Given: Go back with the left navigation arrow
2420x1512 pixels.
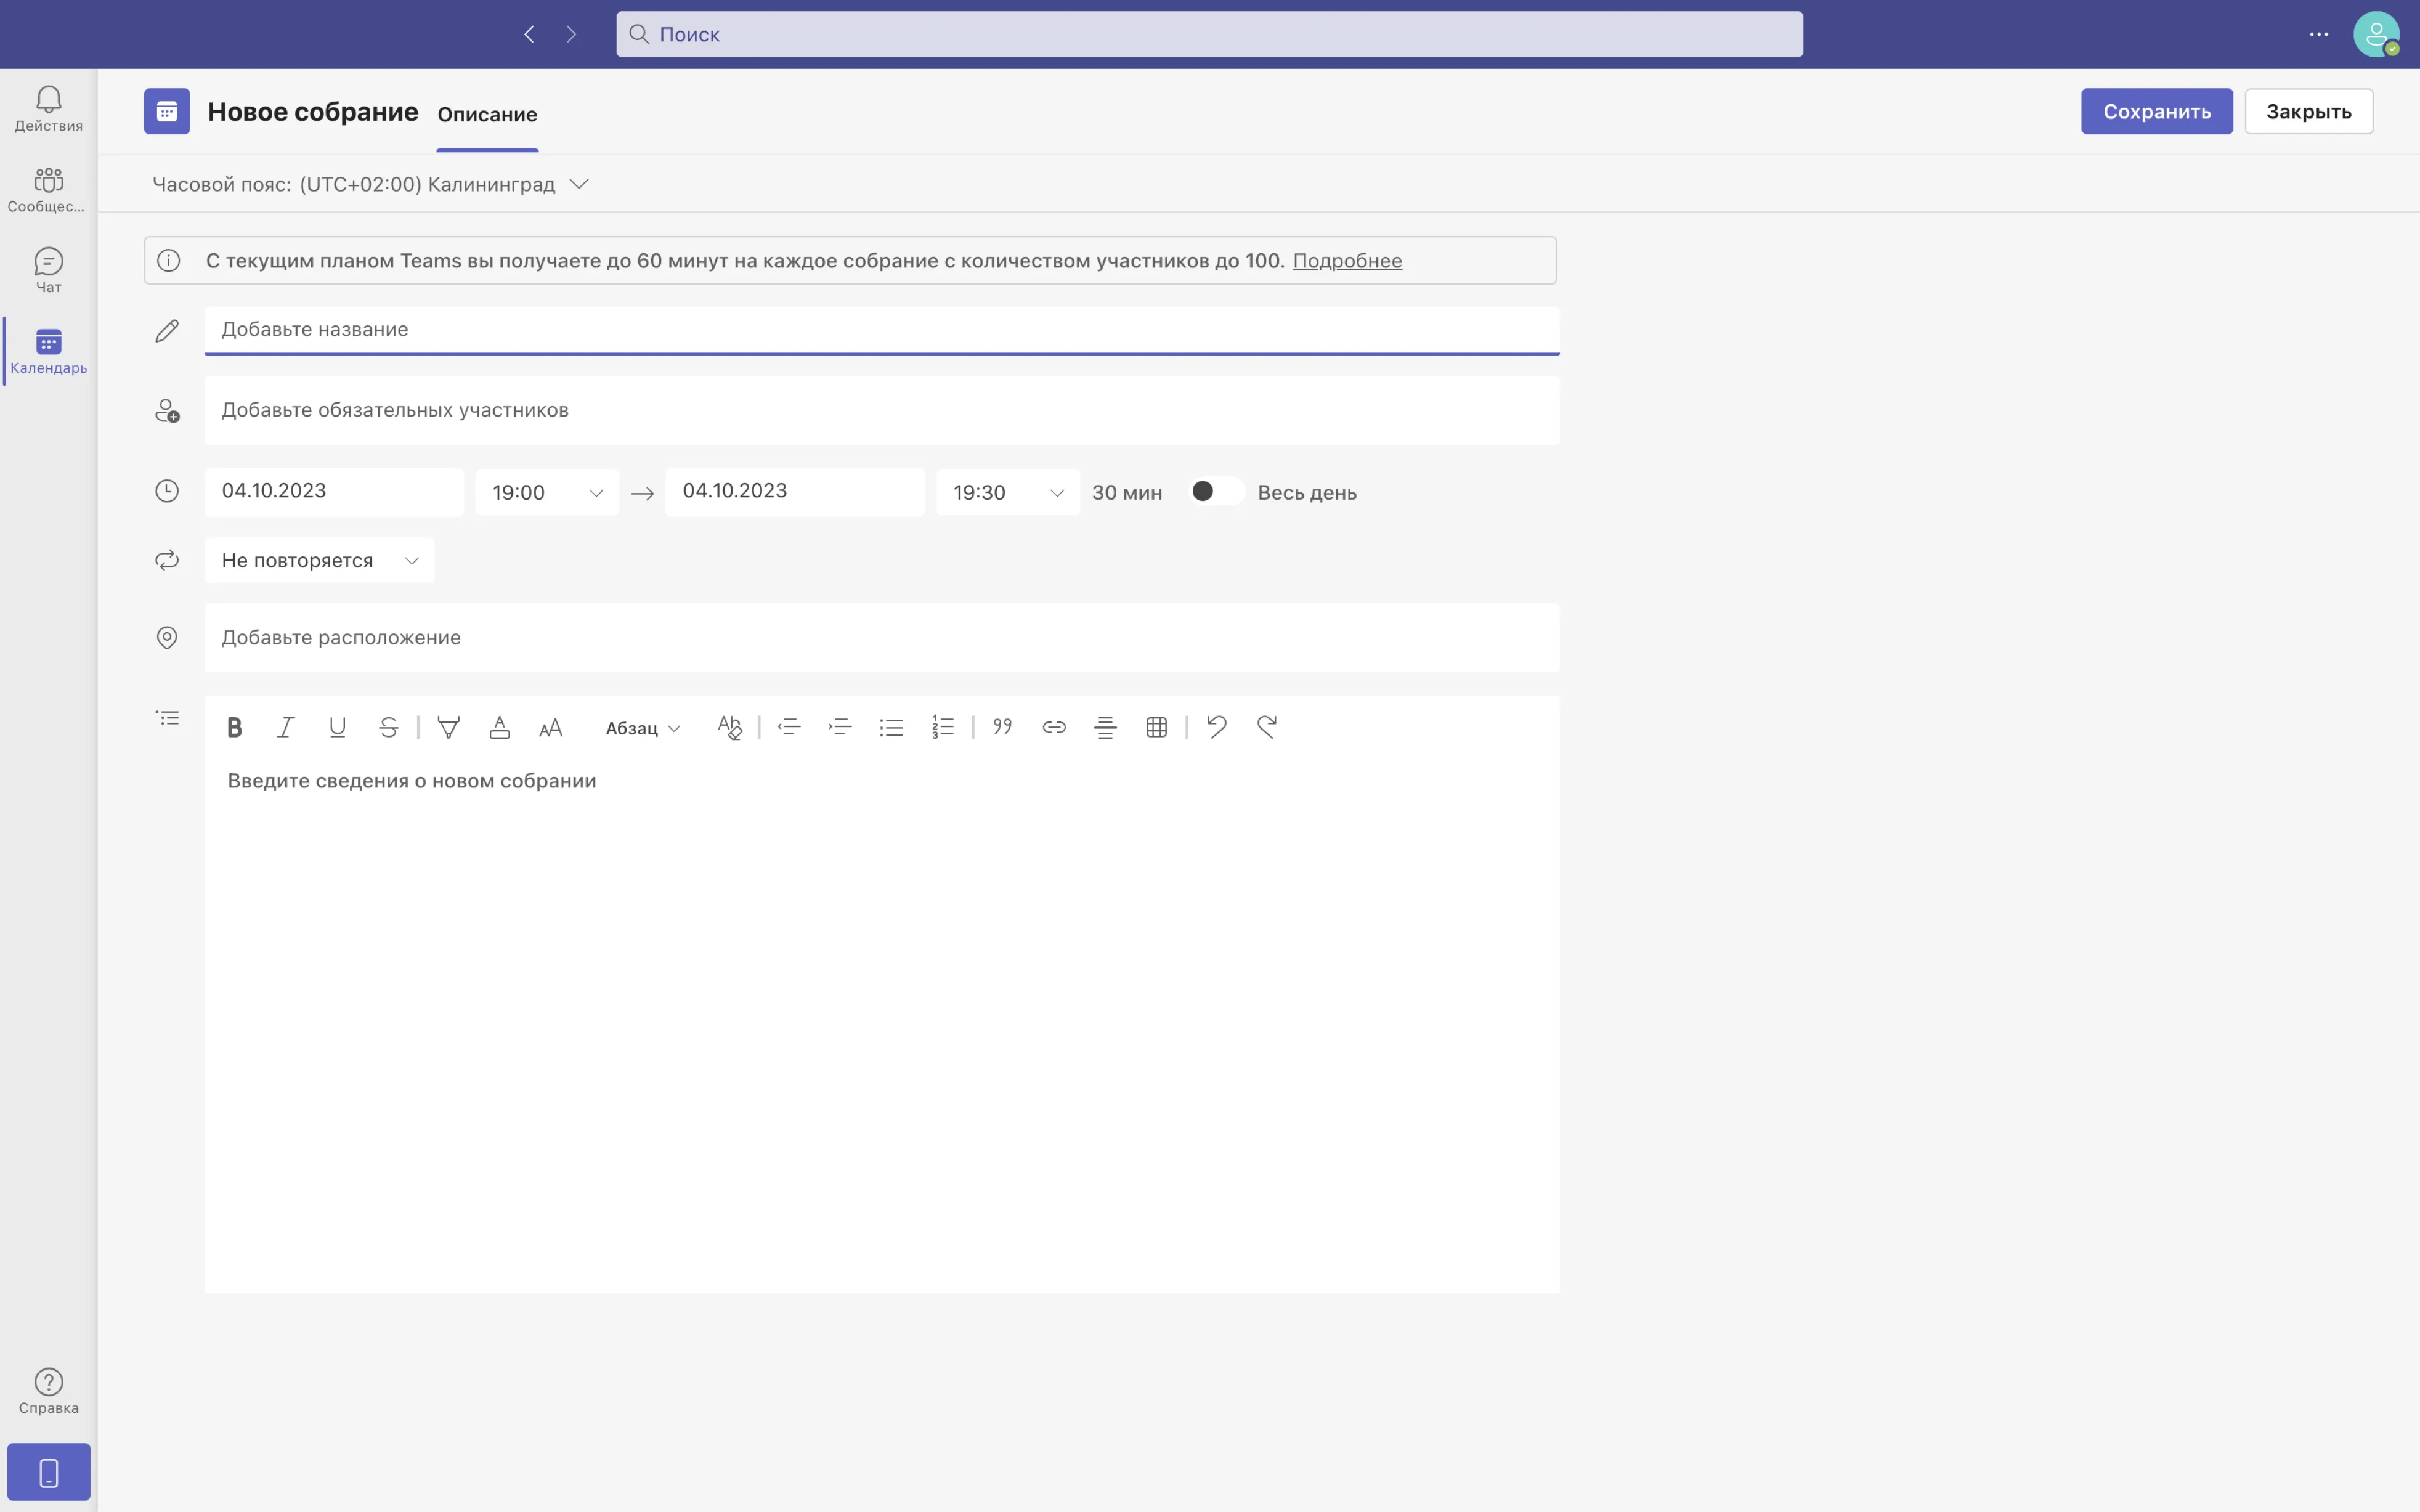Looking at the screenshot, I should click(529, 34).
